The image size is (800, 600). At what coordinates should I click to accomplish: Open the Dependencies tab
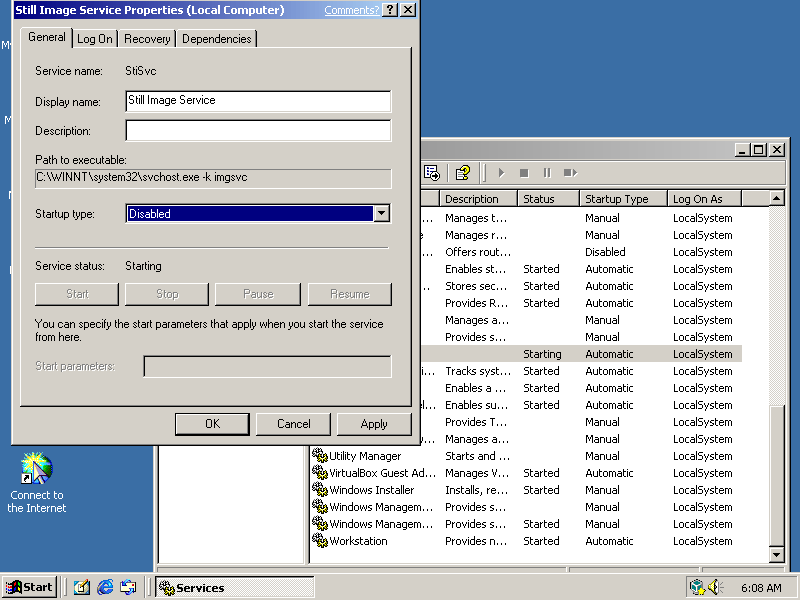tap(217, 39)
